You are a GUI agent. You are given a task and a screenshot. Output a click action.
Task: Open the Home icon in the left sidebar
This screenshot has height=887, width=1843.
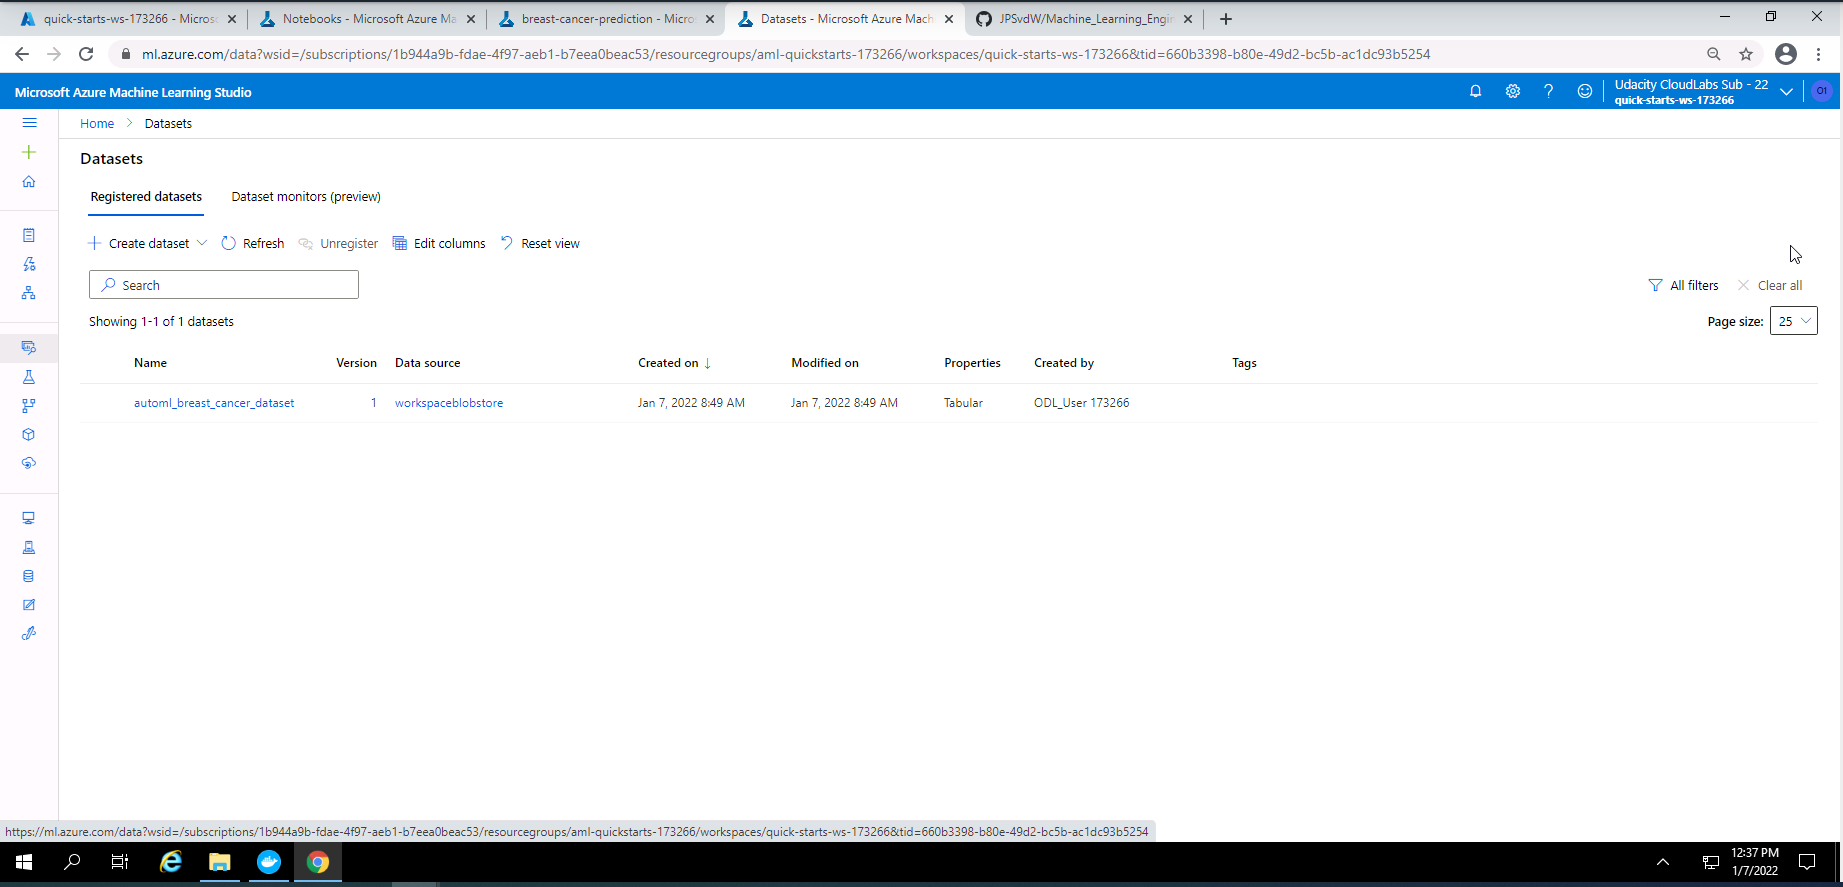click(x=29, y=181)
